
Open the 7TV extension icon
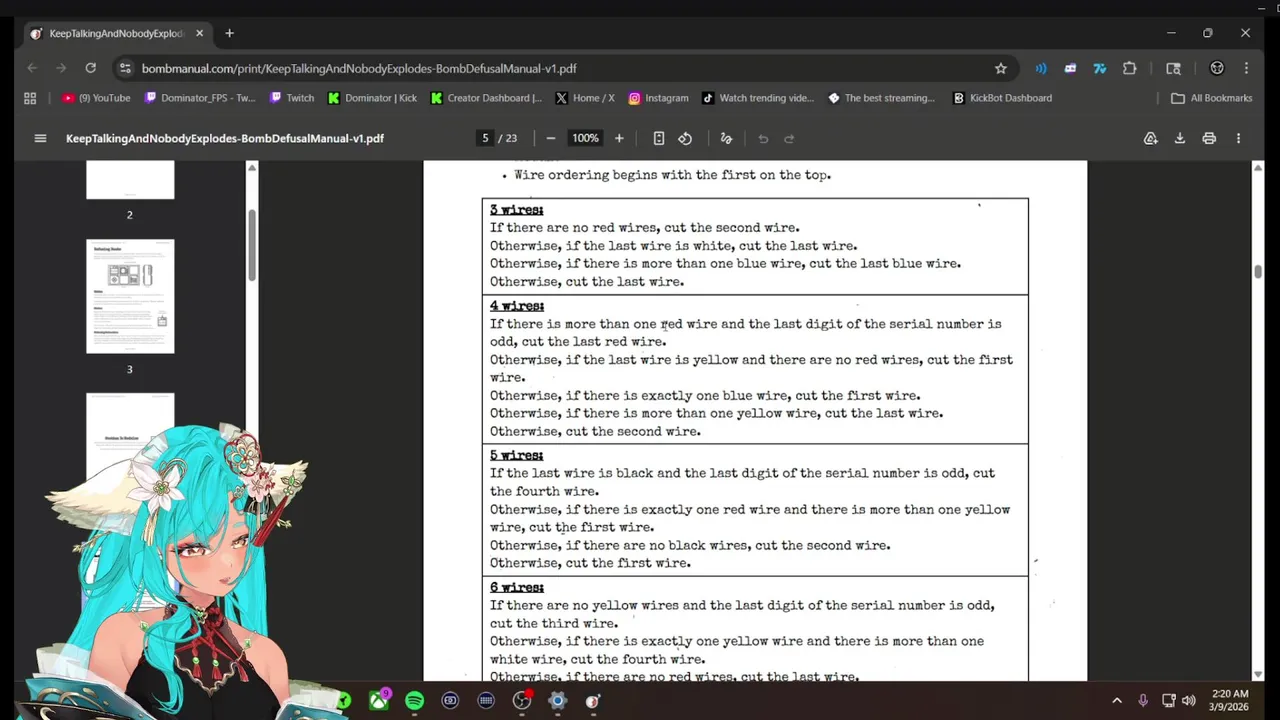[x=1100, y=68]
